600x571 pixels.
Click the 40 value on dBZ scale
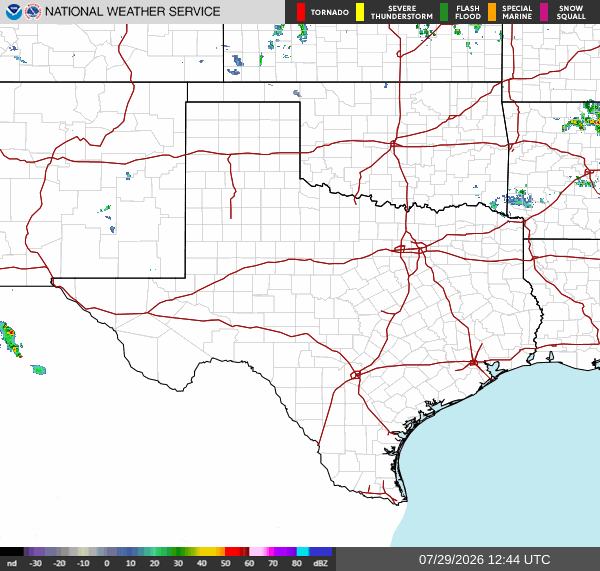click(x=202, y=563)
